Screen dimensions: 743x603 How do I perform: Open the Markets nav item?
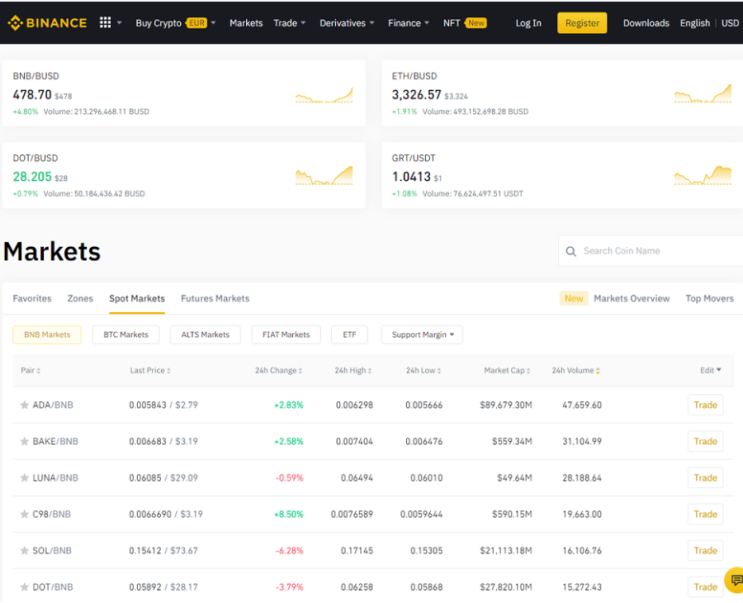[x=246, y=23]
